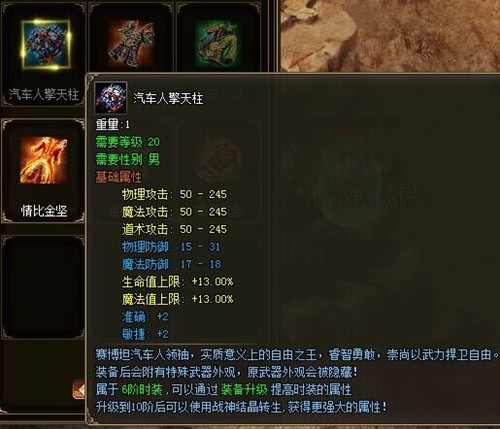Click the rocky map terrain area

pos(389,35)
